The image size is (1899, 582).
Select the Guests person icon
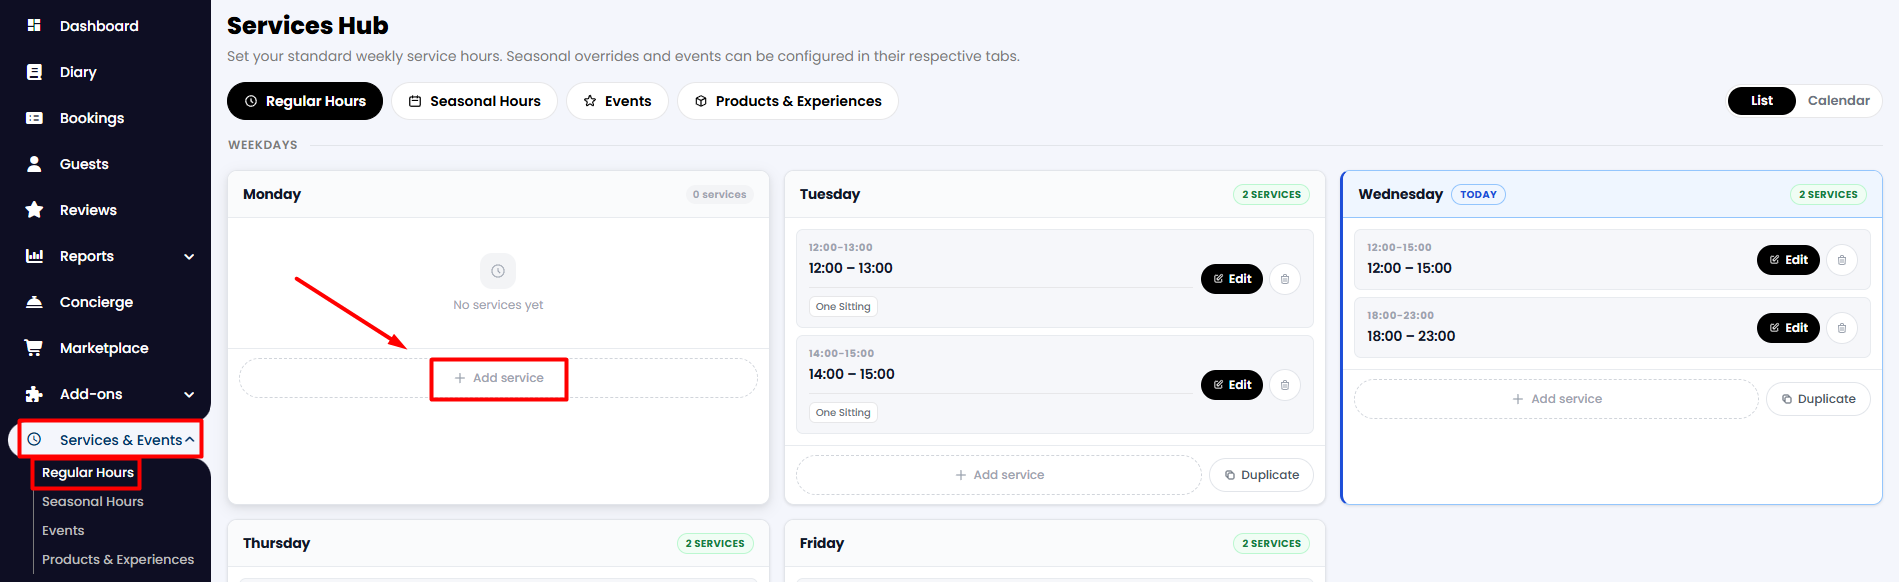[x=34, y=164]
